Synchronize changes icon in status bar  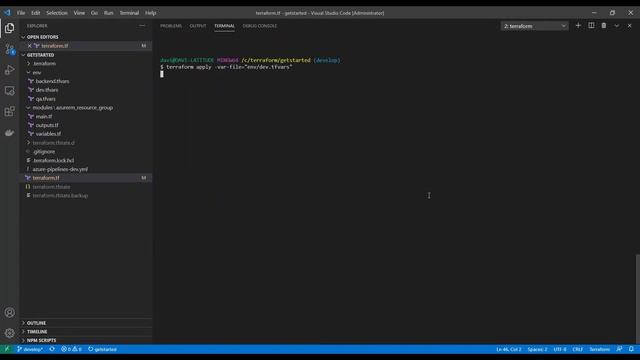52,349
